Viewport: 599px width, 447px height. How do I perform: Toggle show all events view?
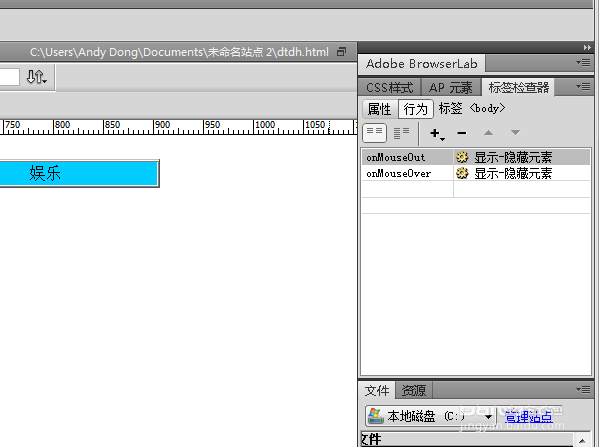click(401, 133)
